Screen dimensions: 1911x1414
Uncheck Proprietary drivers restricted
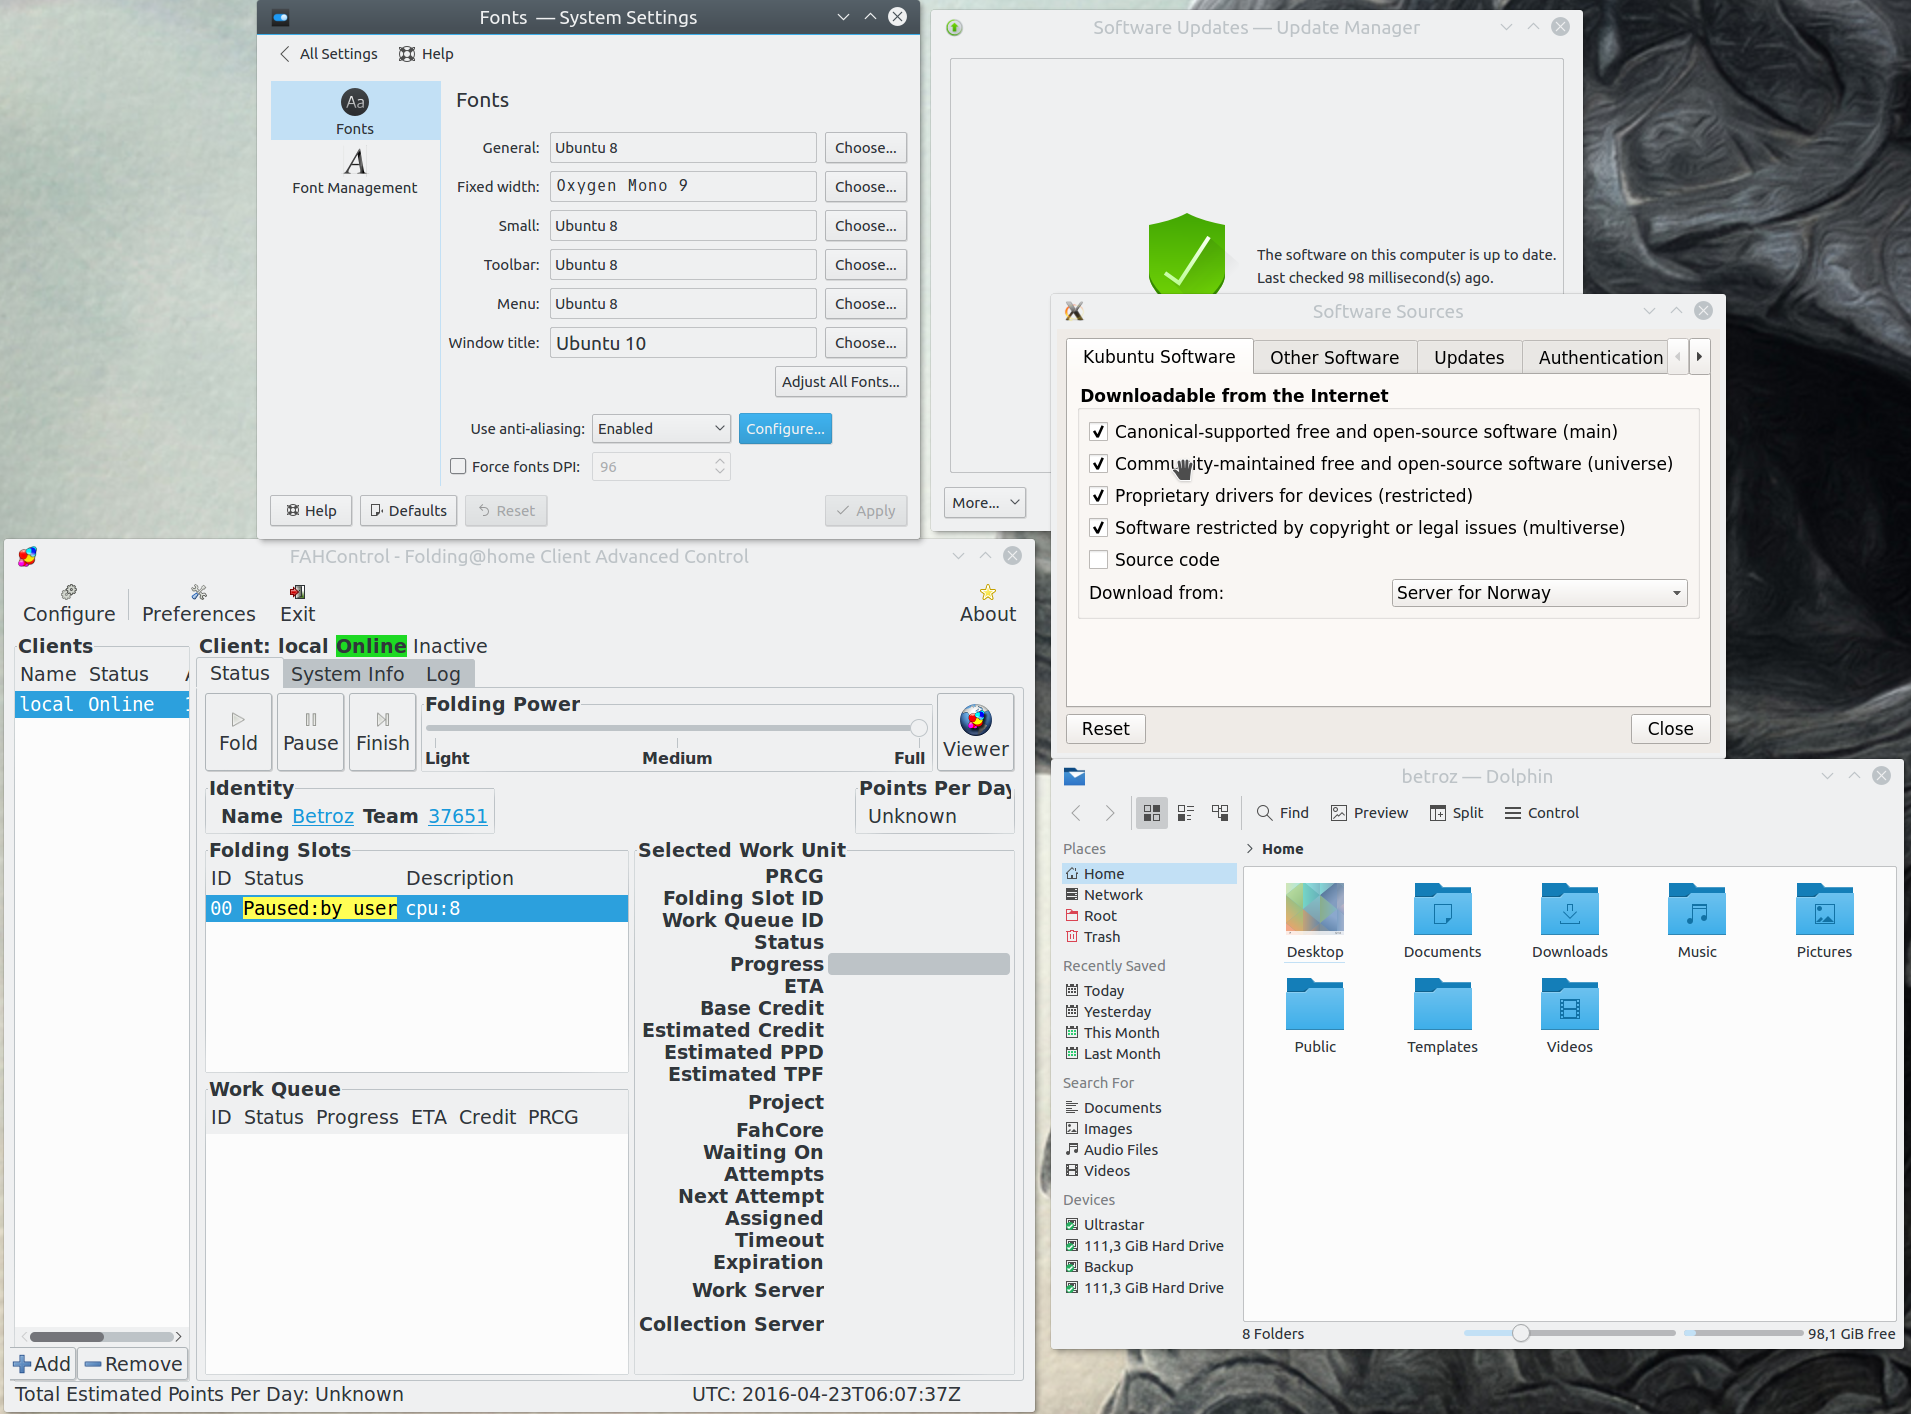[x=1098, y=496]
